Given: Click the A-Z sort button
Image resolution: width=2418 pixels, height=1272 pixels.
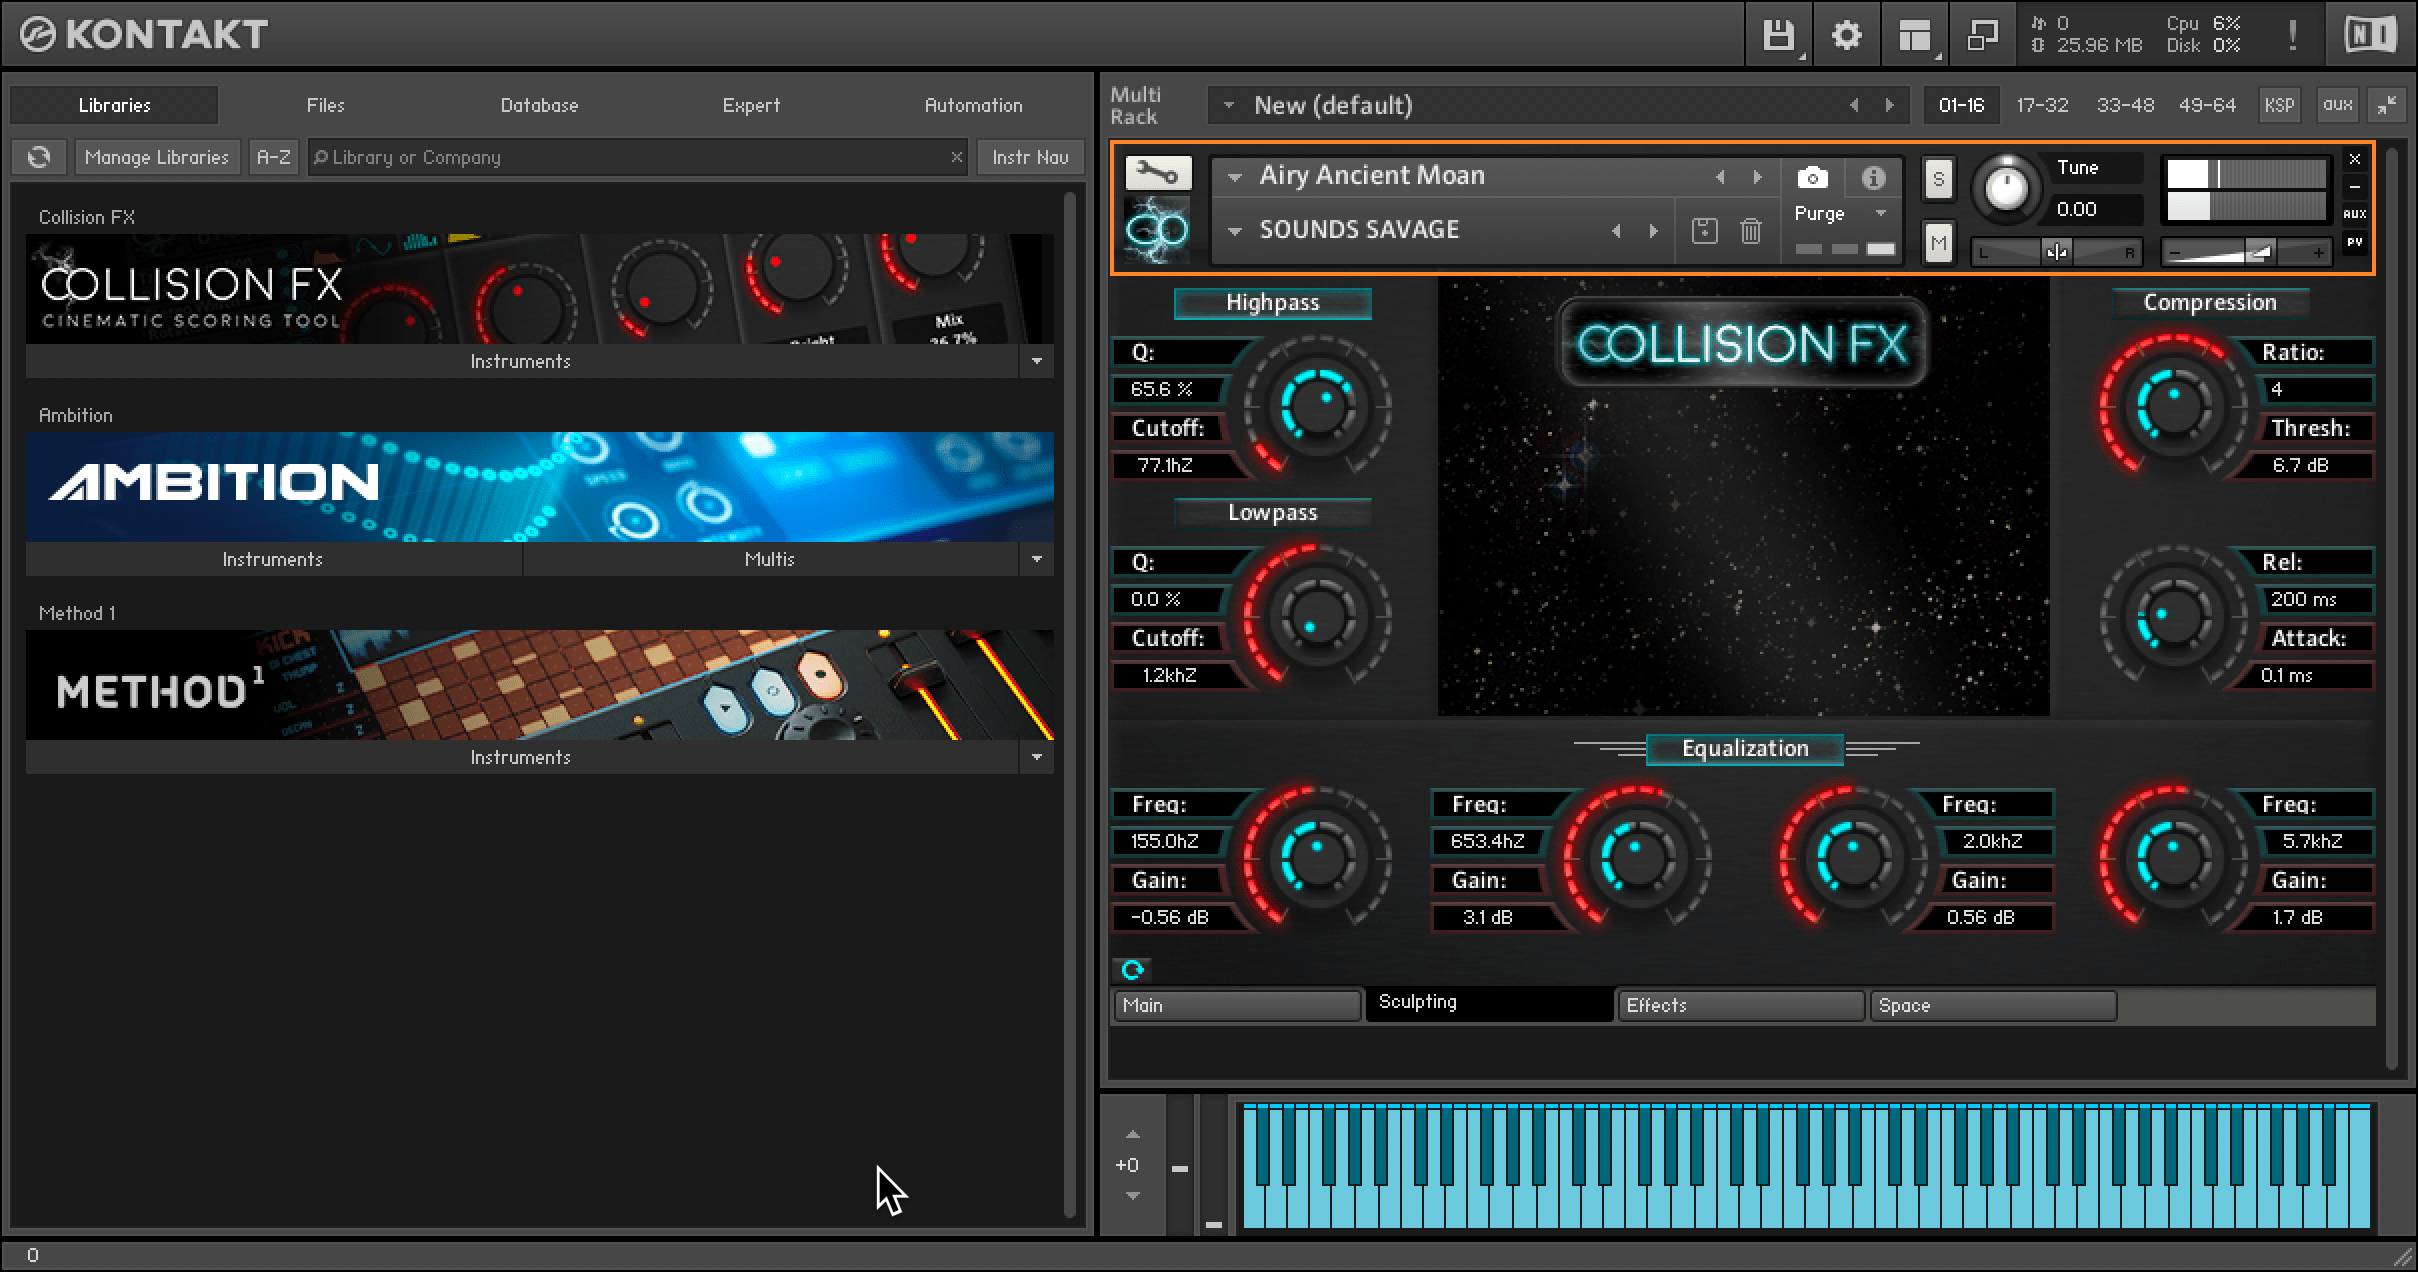Looking at the screenshot, I should [x=273, y=157].
